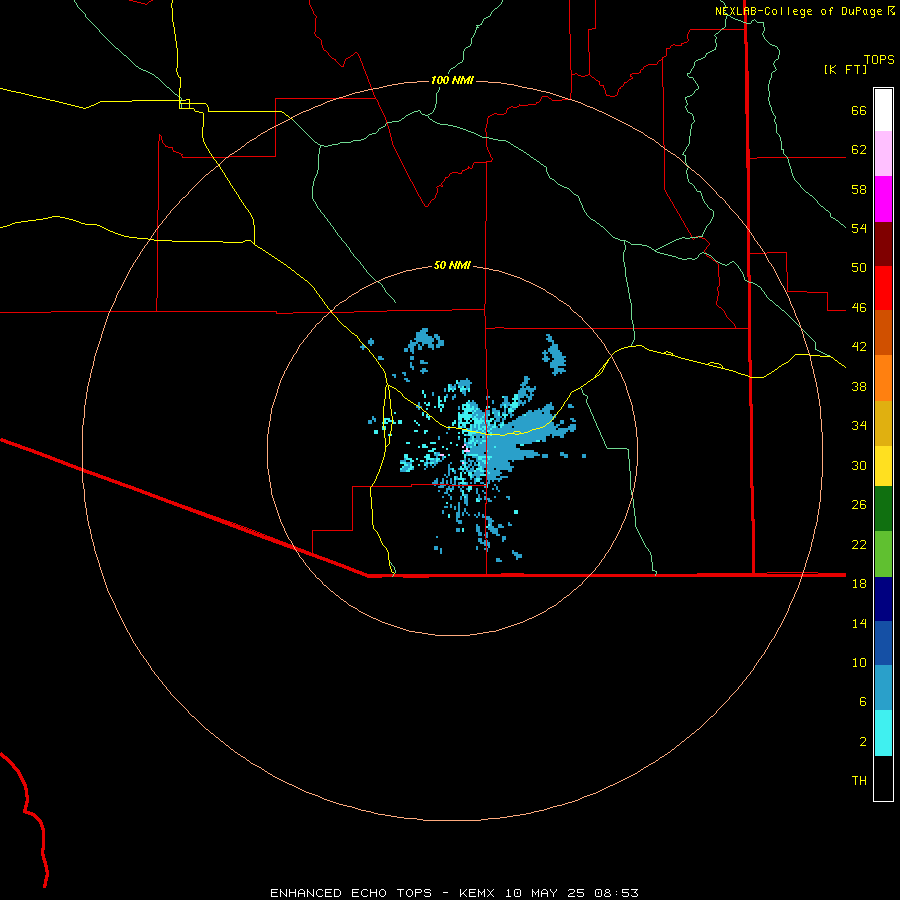Viewport: 900px width, 900px height.
Task: Click the 'NEXLAB-College of DuPage' credit text
Action: click(x=798, y=11)
